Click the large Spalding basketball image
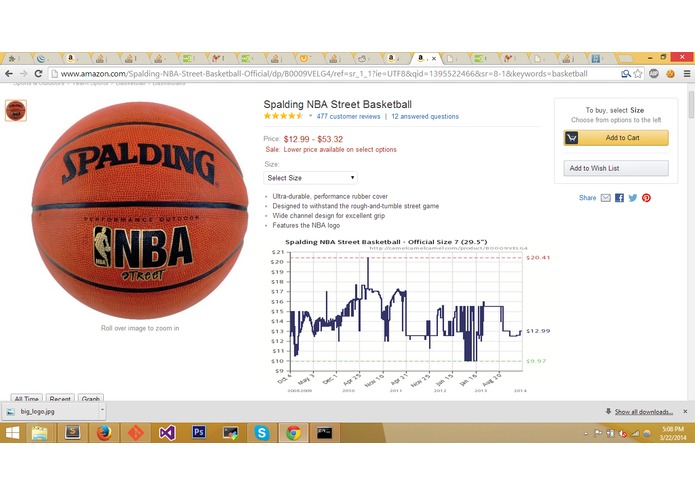Screen dimensions: 695x494 pos(140,210)
